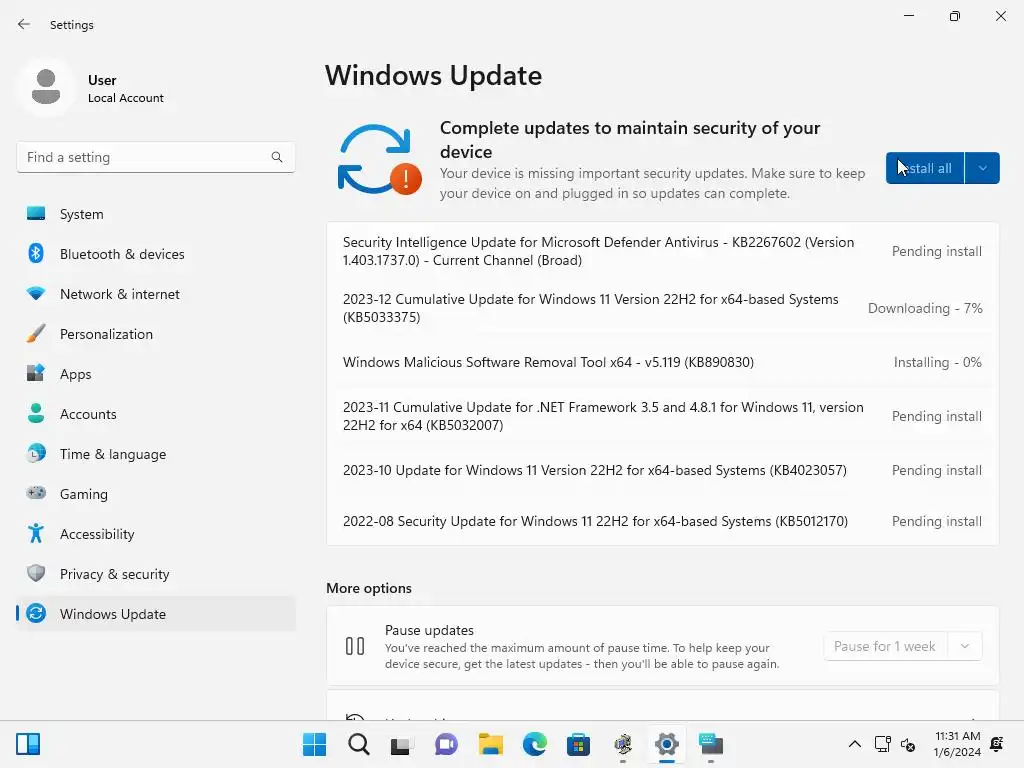Expand the Install all dropdown arrow
Viewport: 1024px width, 768px height.
click(x=982, y=168)
